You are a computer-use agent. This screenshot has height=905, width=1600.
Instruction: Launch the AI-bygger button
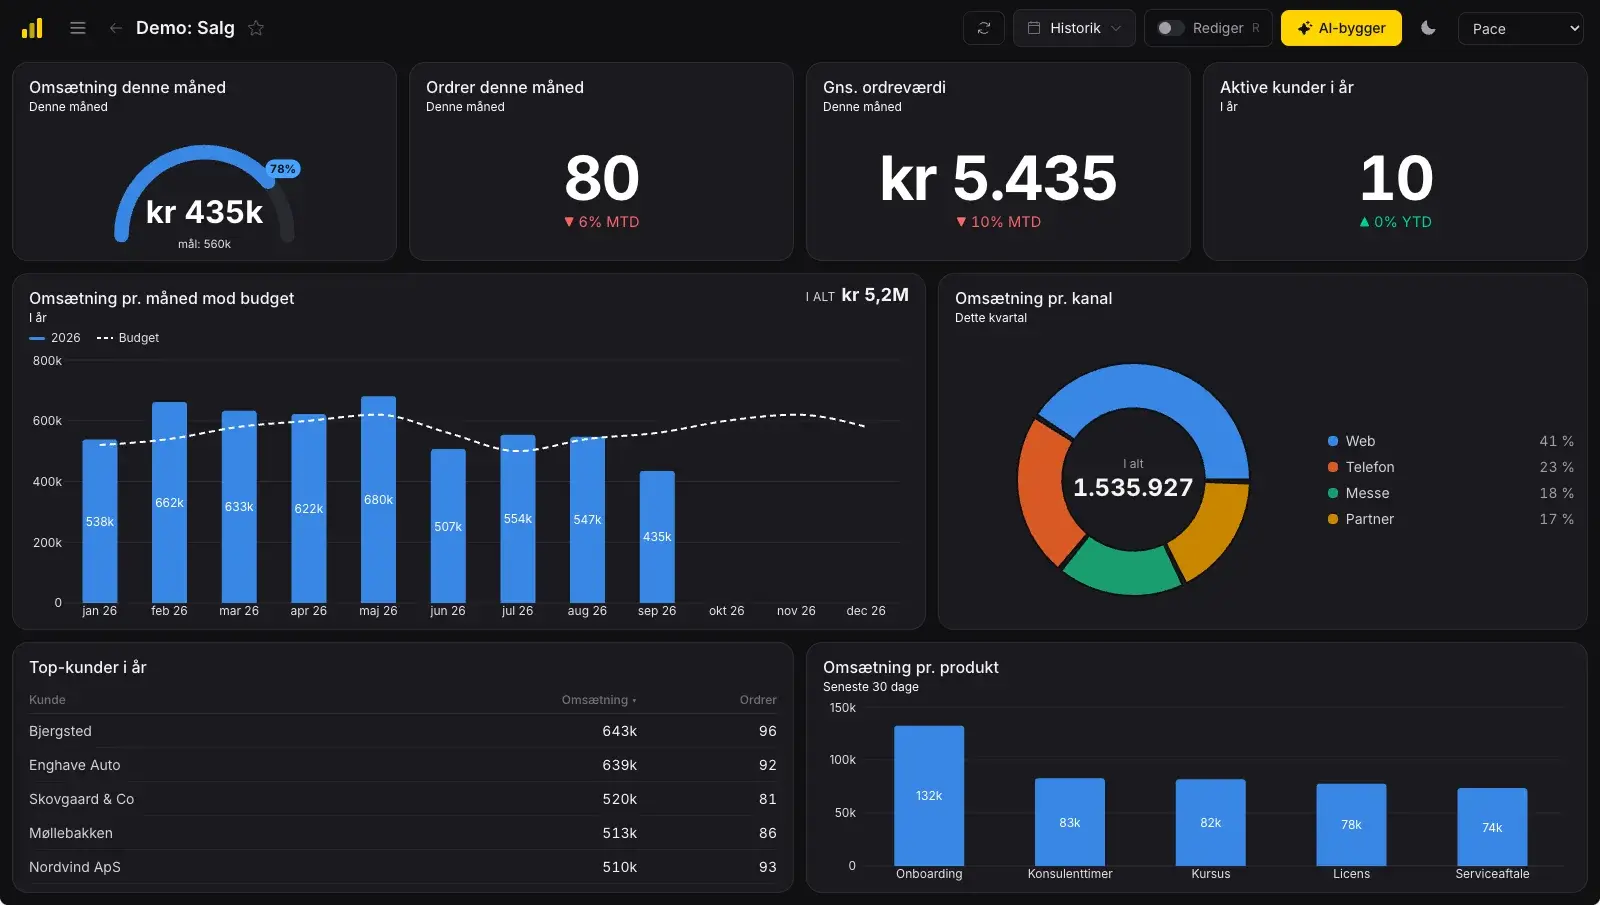tap(1341, 28)
